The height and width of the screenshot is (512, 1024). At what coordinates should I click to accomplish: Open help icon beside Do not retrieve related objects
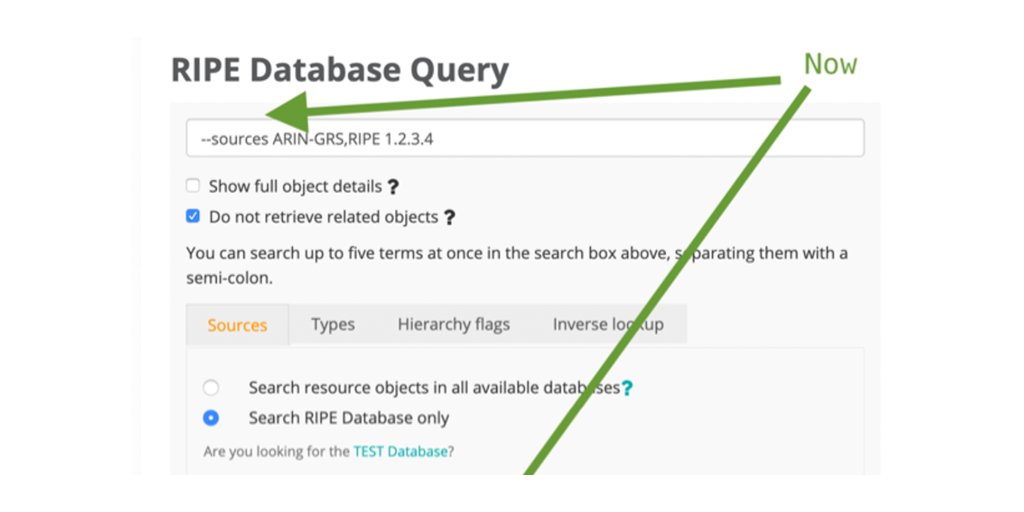(x=449, y=217)
